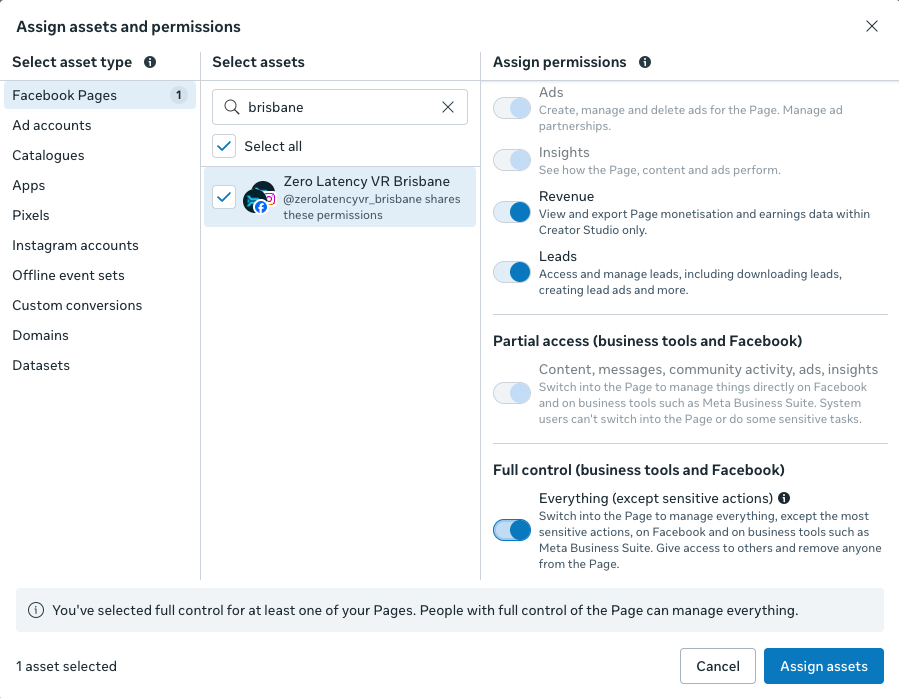Click into the assets search field
The height and width of the screenshot is (698, 899).
click(339, 107)
